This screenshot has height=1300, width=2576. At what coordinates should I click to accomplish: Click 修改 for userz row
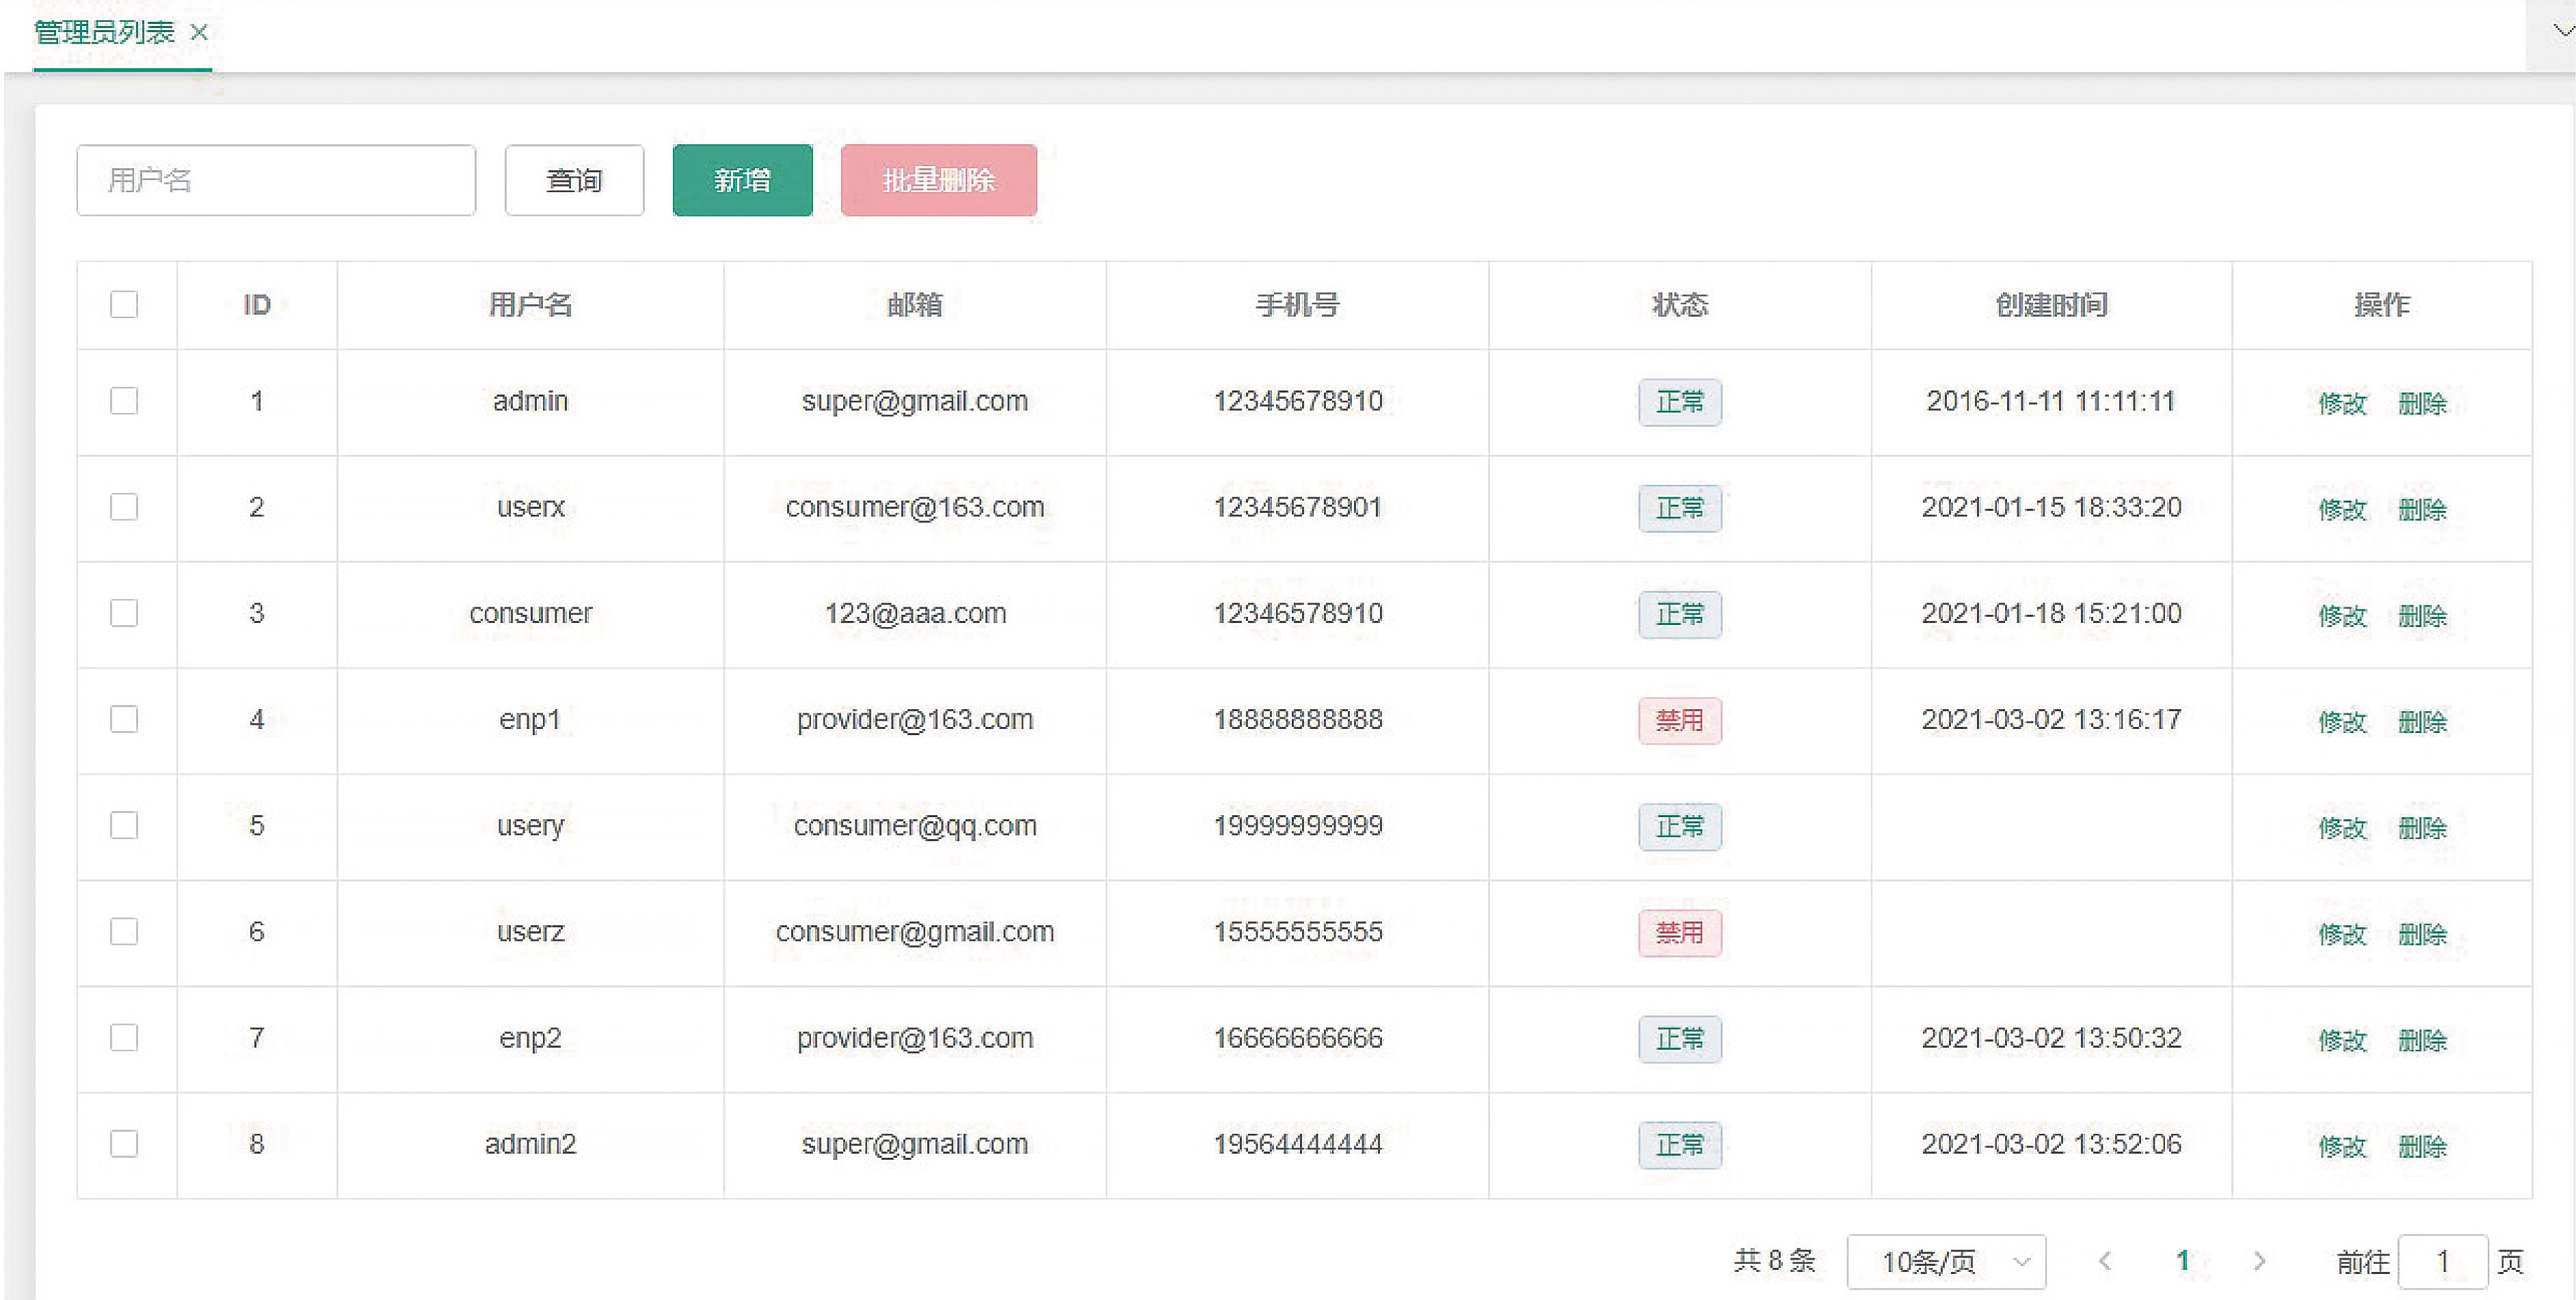(2342, 933)
